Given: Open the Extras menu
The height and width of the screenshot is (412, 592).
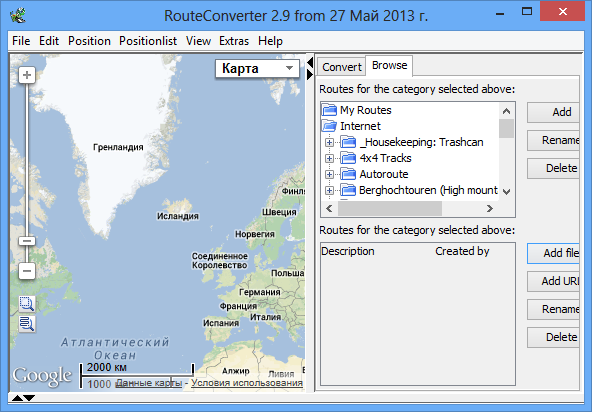Looking at the screenshot, I should click(234, 41).
